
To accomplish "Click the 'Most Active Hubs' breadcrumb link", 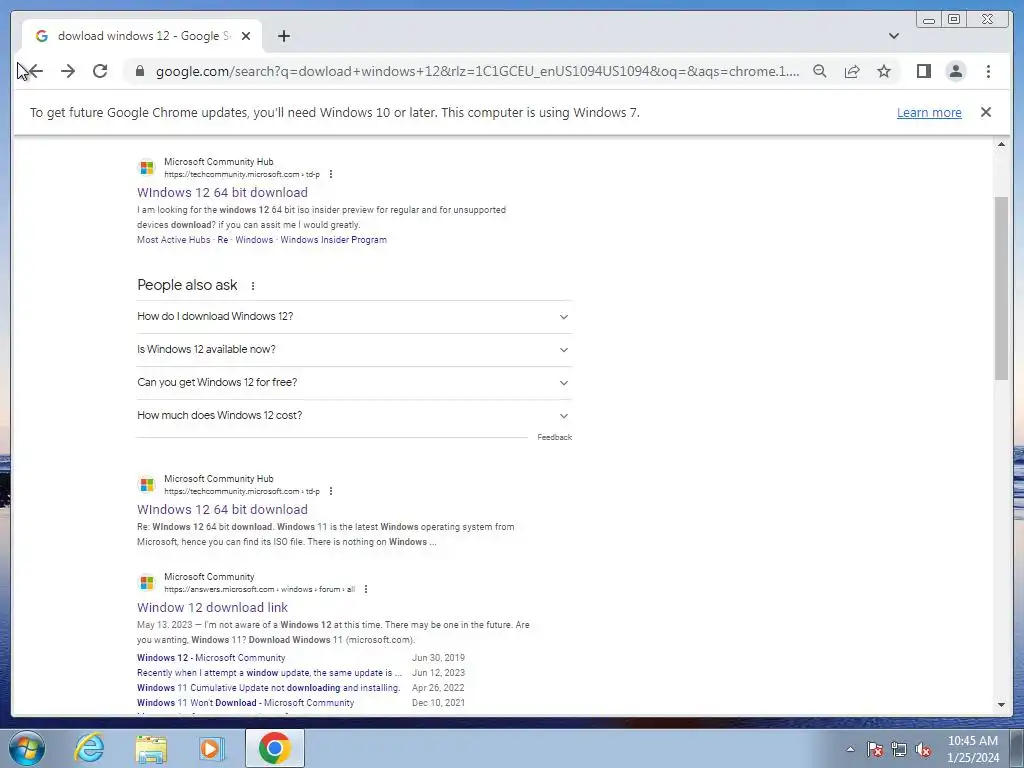I will coord(174,240).
